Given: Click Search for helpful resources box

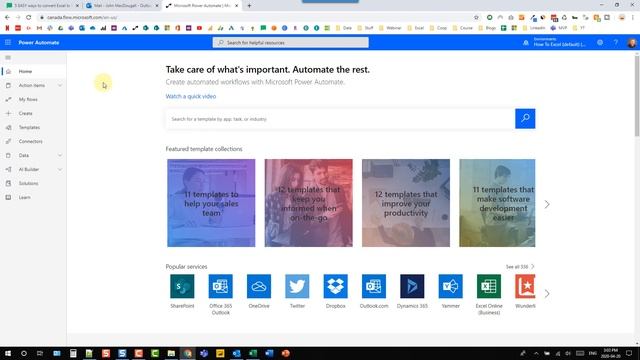Looking at the screenshot, I should [x=290, y=42].
